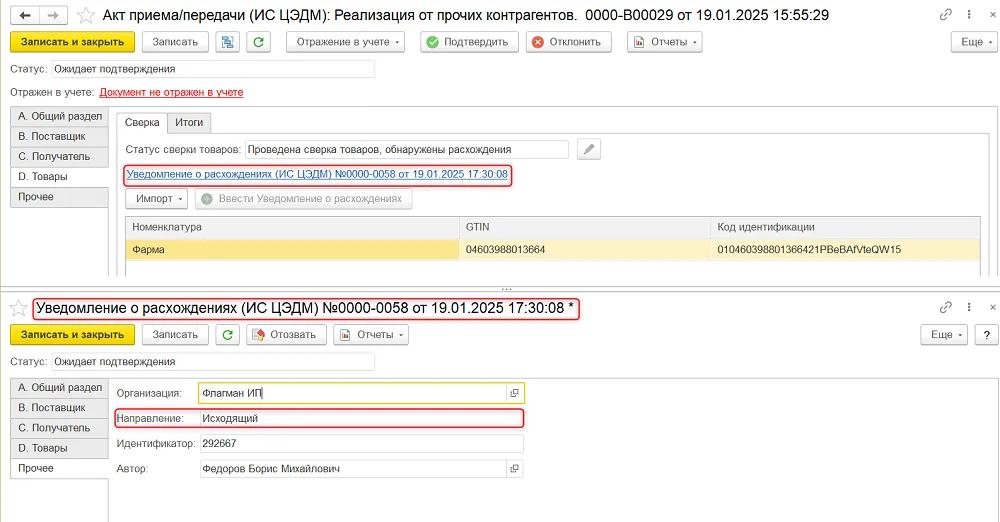The height and width of the screenshot is (522, 1000).
Task: Expand the Отражение в учете dropdown
Action: [345, 42]
